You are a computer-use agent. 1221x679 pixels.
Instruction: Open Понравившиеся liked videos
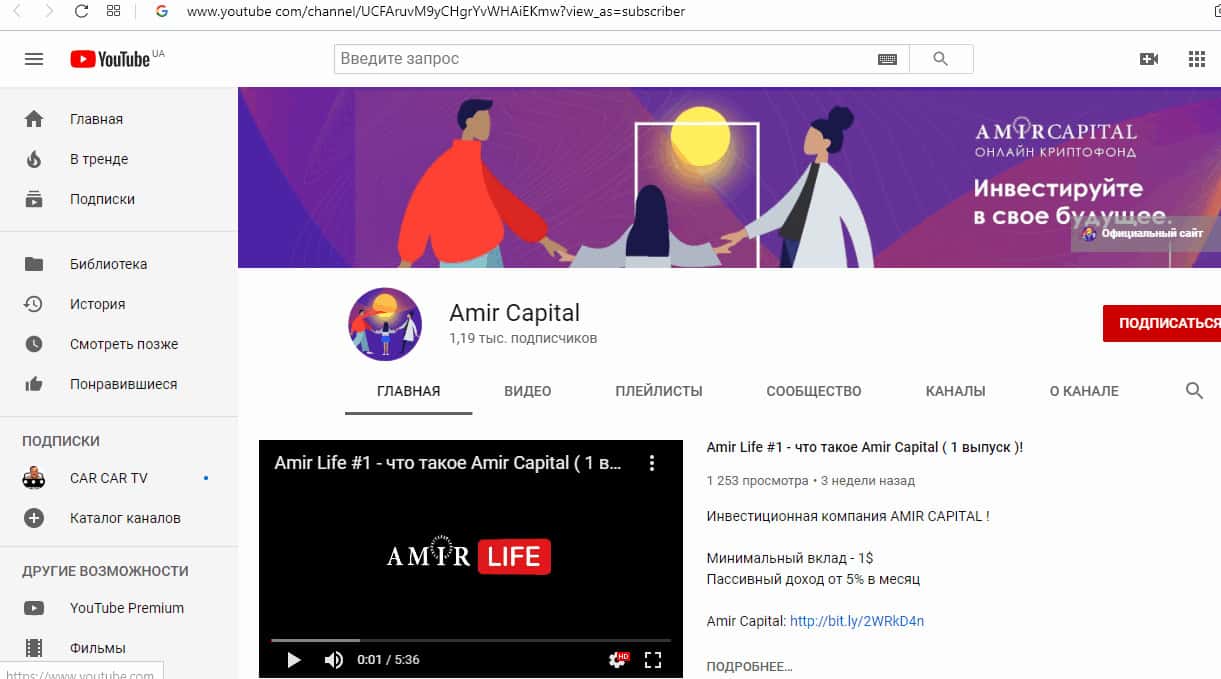(119, 384)
